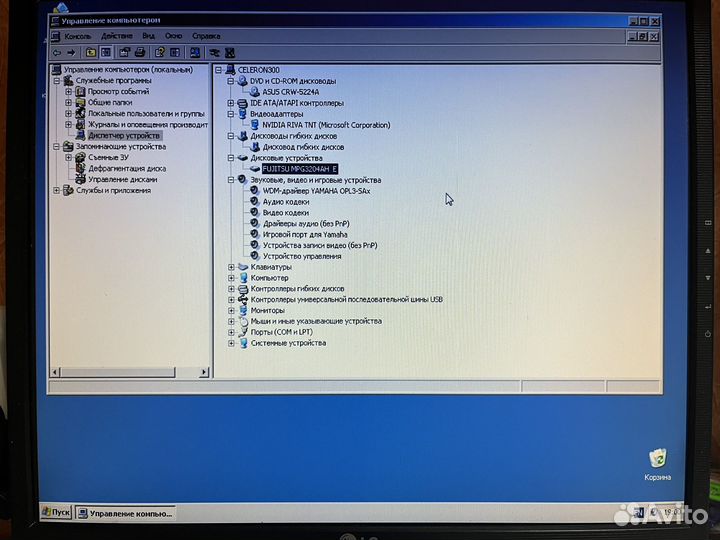
Task: Open the Консоль menu
Action: click(77, 36)
